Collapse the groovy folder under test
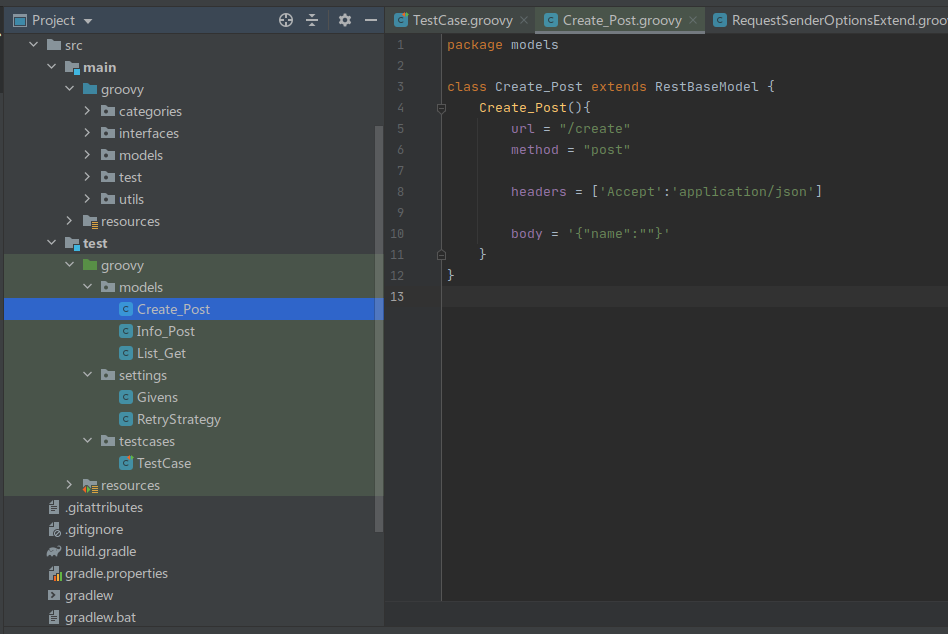Screen dimensions: 948x634 [70, 265]
